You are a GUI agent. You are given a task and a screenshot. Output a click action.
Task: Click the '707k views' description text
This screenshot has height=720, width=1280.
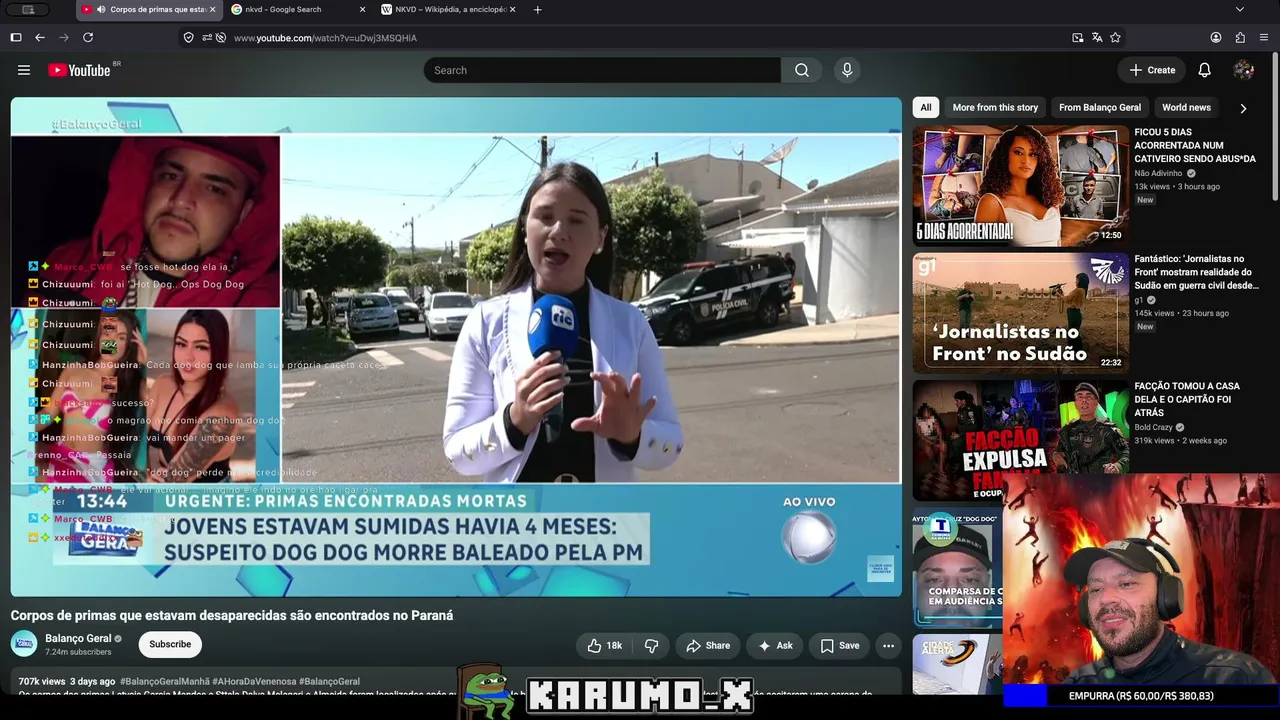tap(42, 682)
